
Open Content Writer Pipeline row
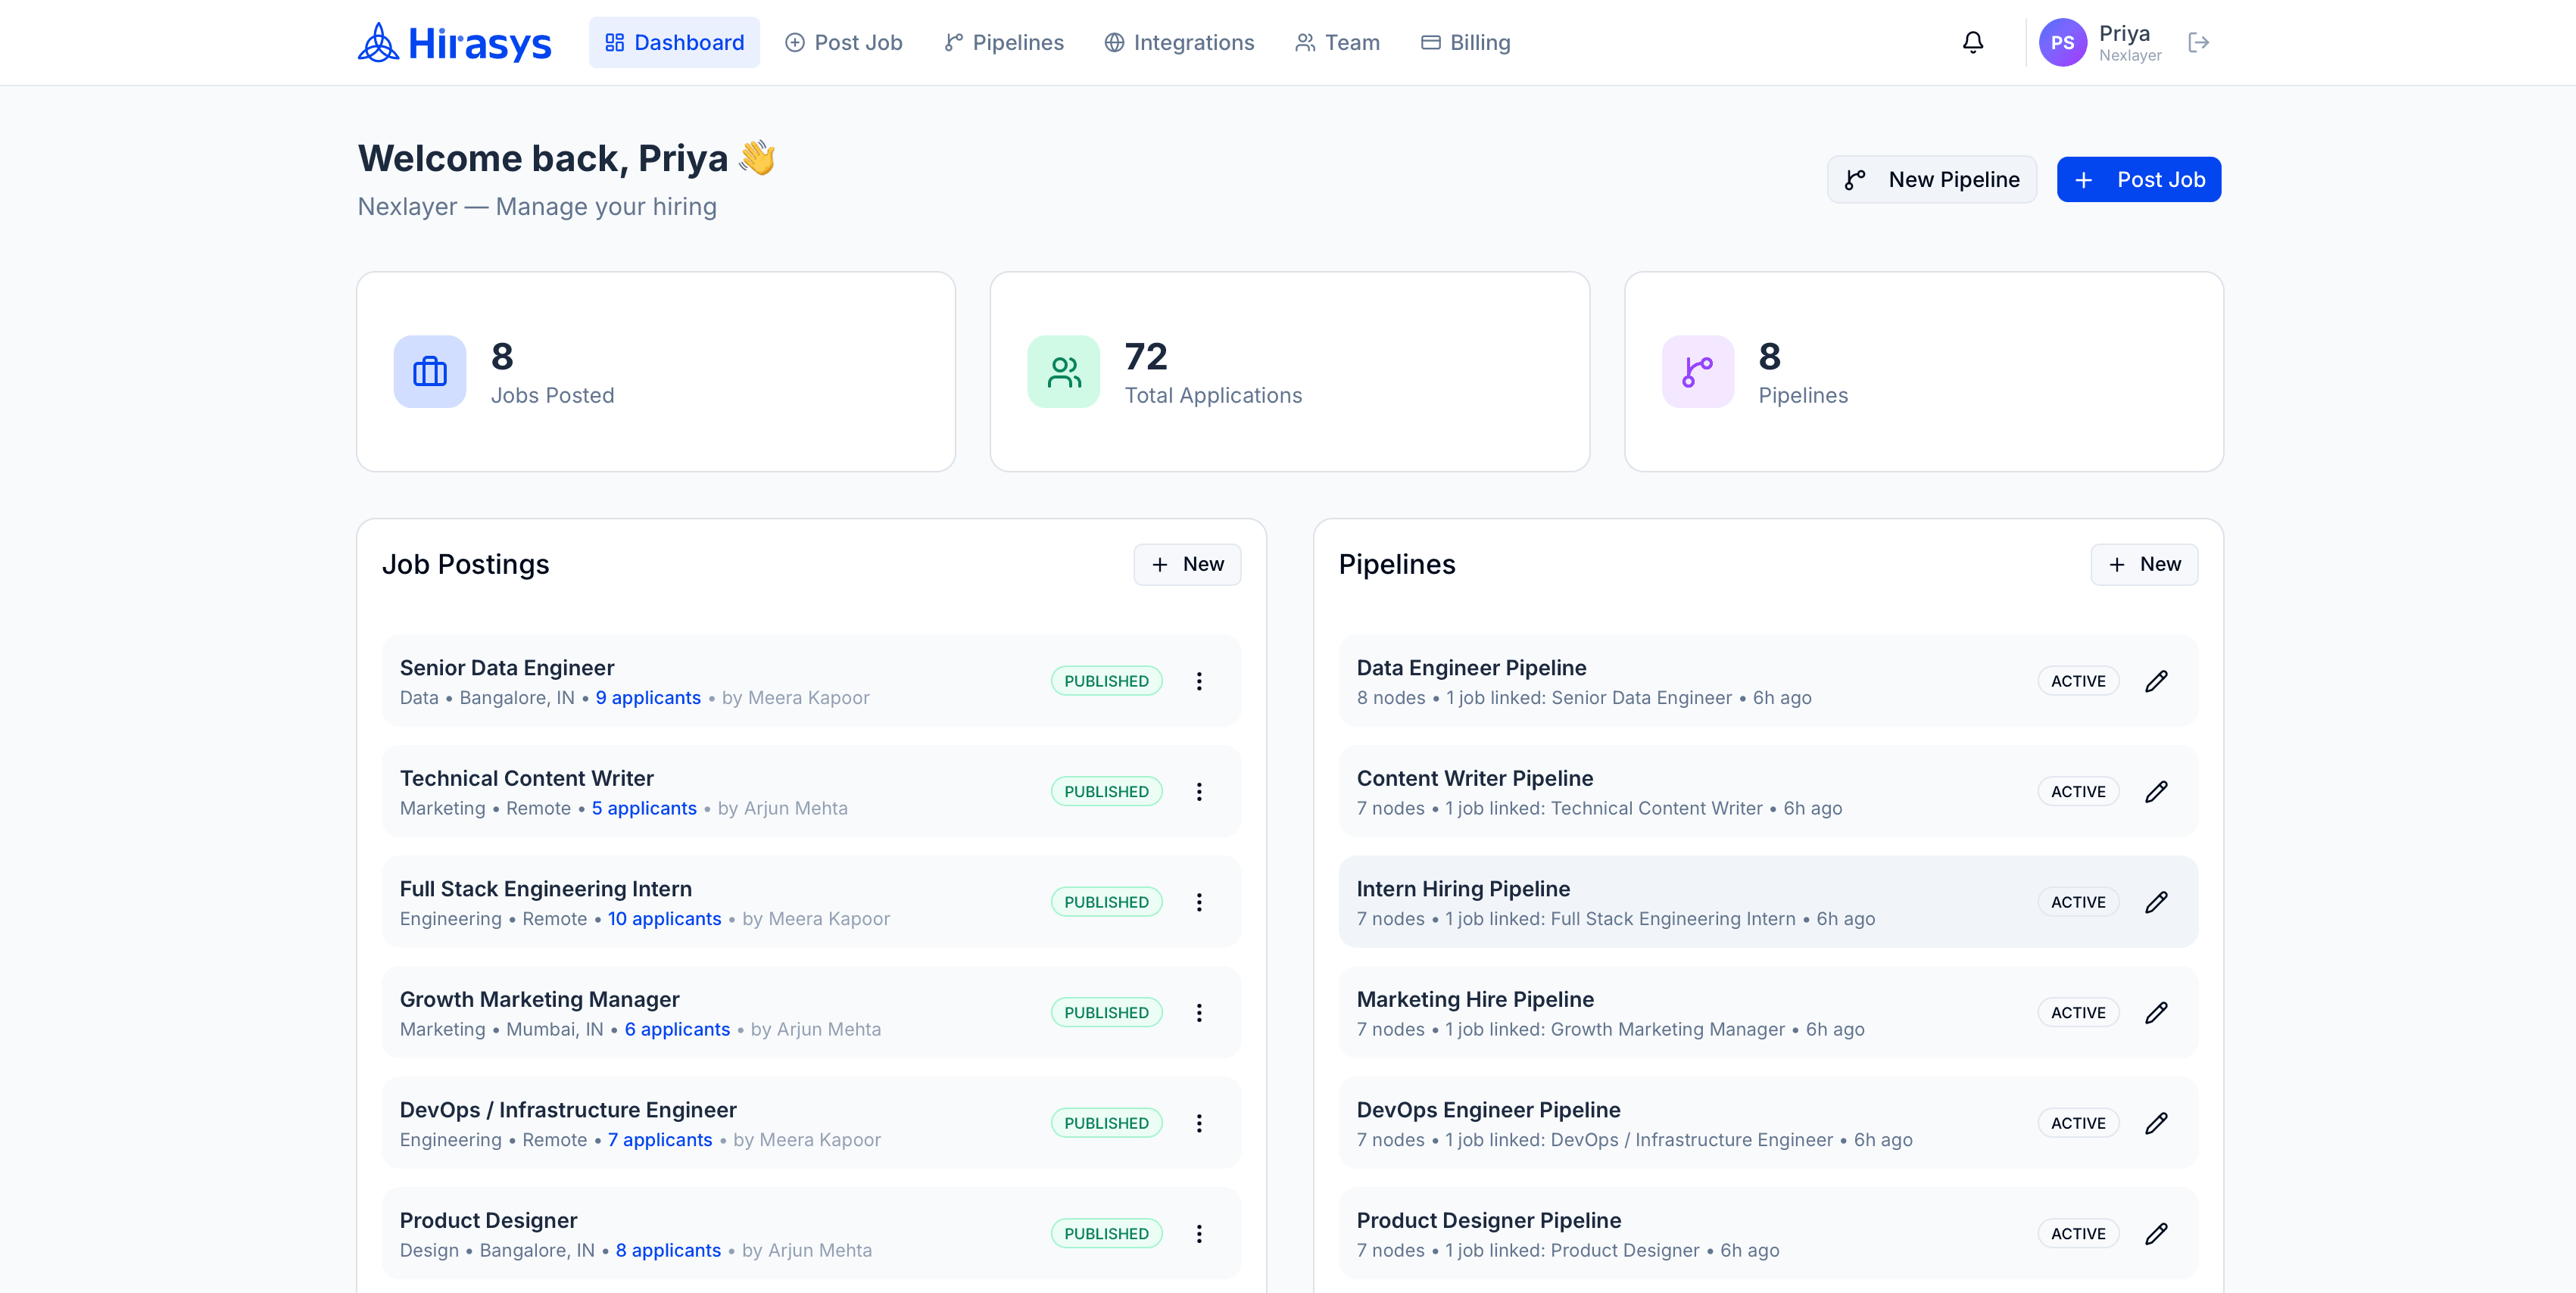[1768, 792]
